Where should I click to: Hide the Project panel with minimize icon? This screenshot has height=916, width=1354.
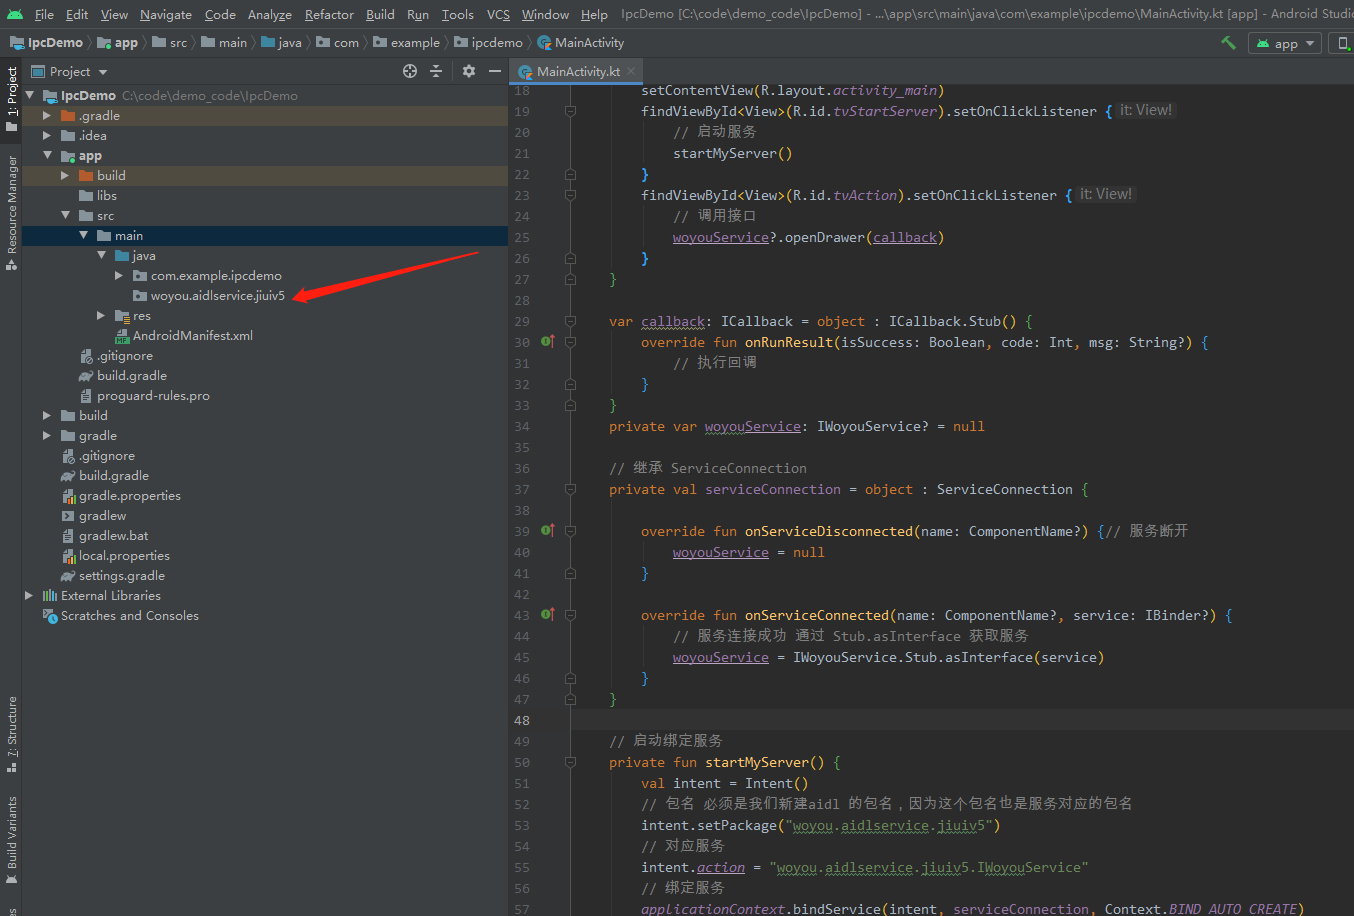pyautogui.click(x=494, y=71)
